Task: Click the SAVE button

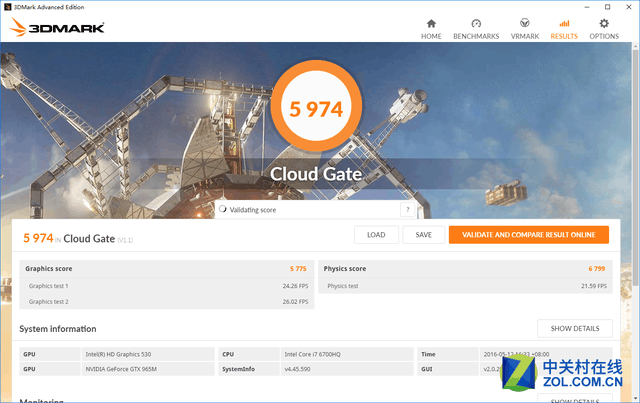Action: point(423,235)
